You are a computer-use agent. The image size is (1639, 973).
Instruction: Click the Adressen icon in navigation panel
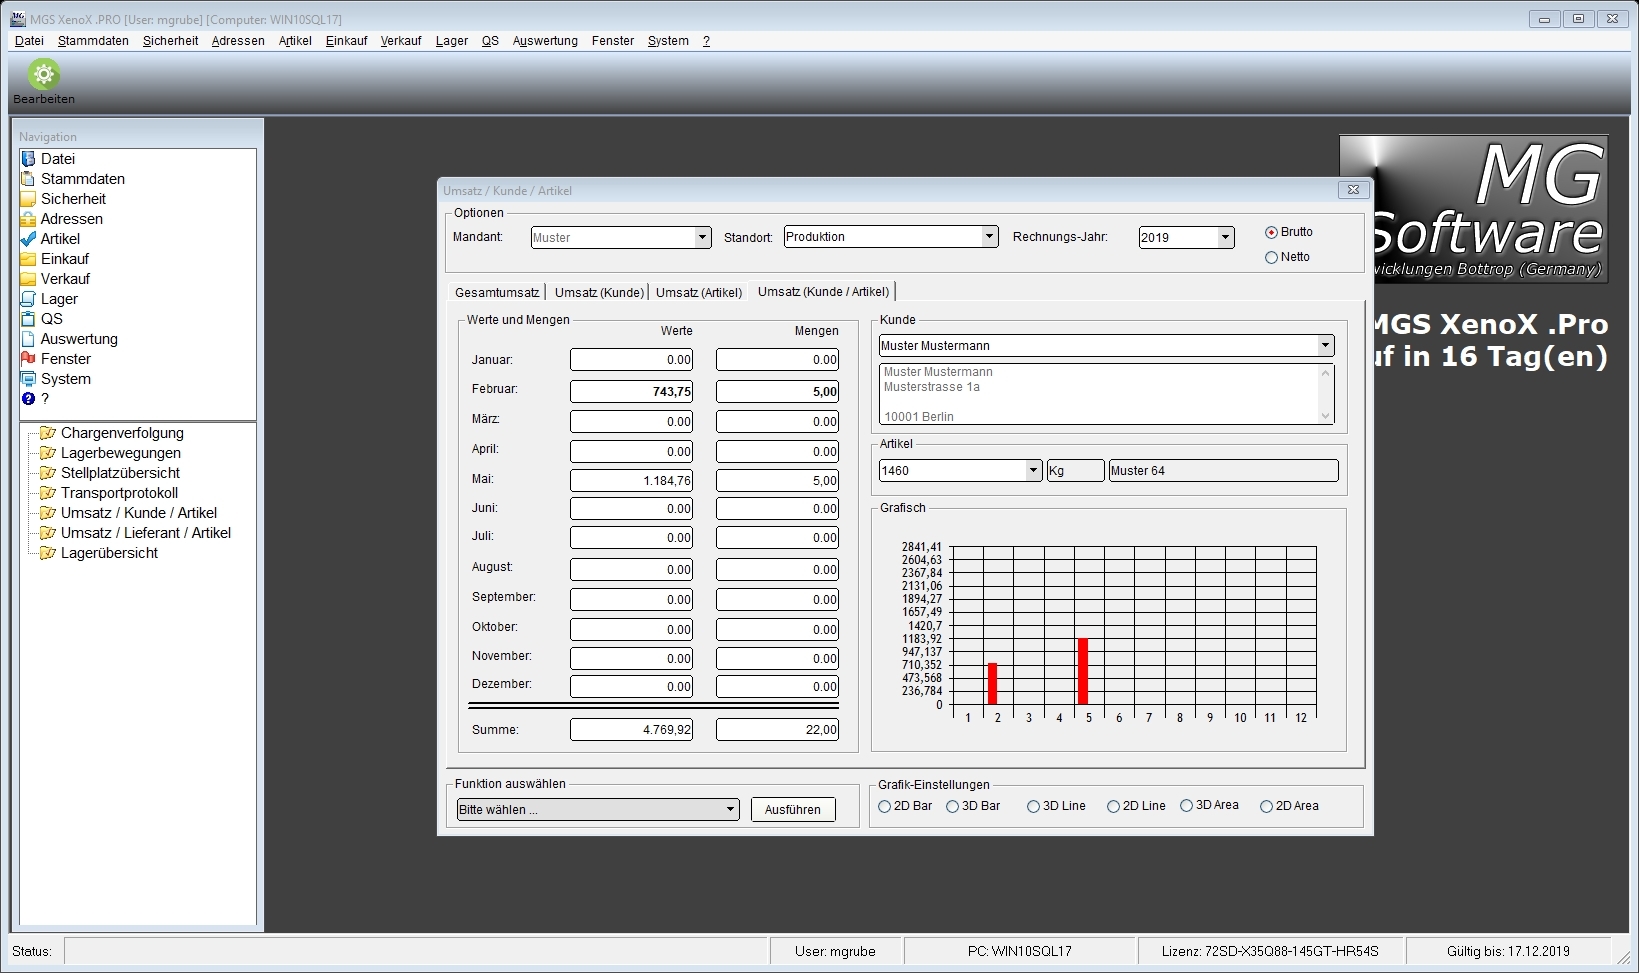coord(28,219)
